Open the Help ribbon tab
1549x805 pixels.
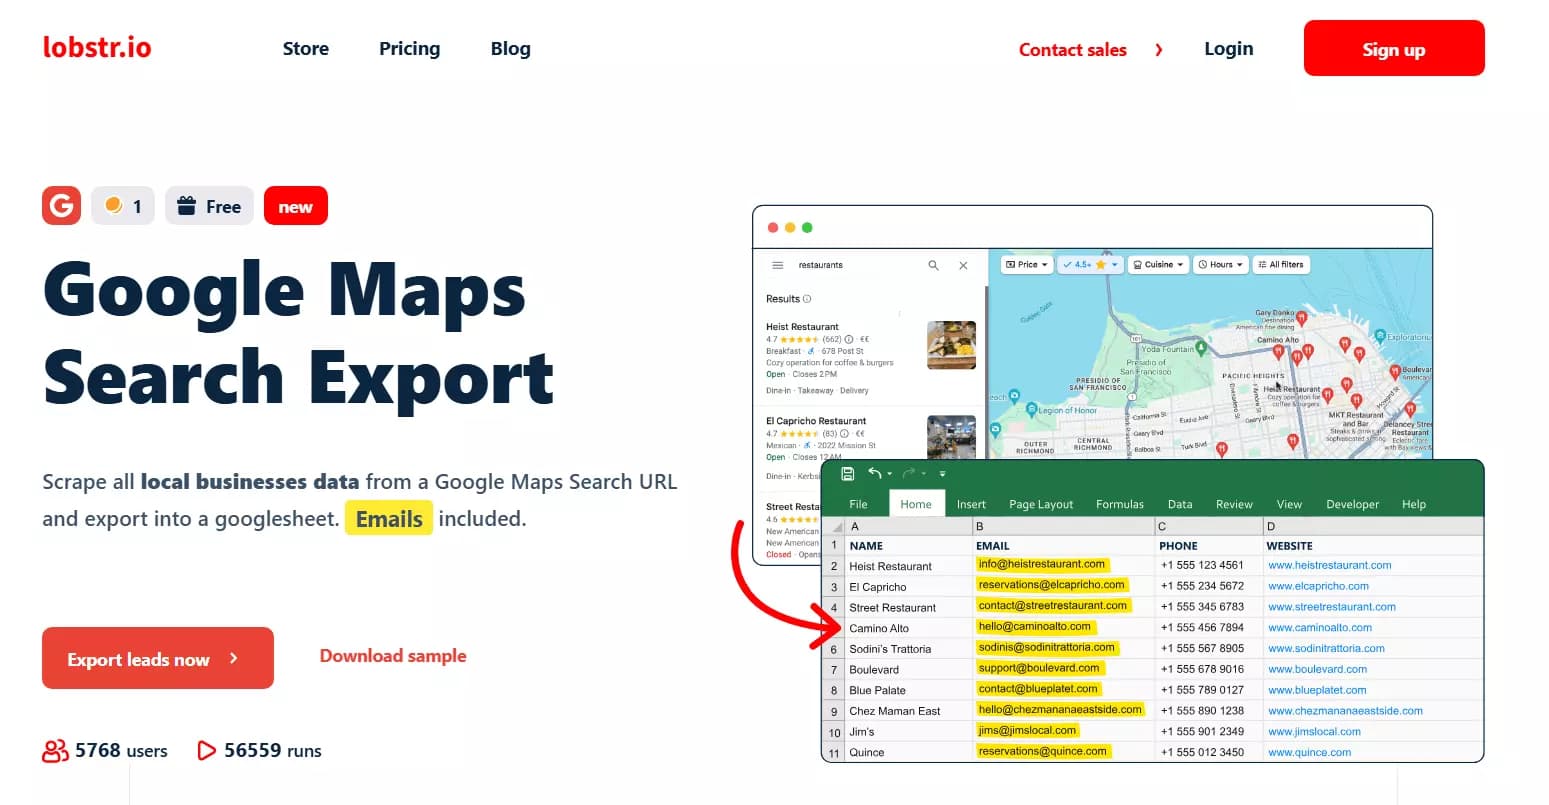point(1414,504)
